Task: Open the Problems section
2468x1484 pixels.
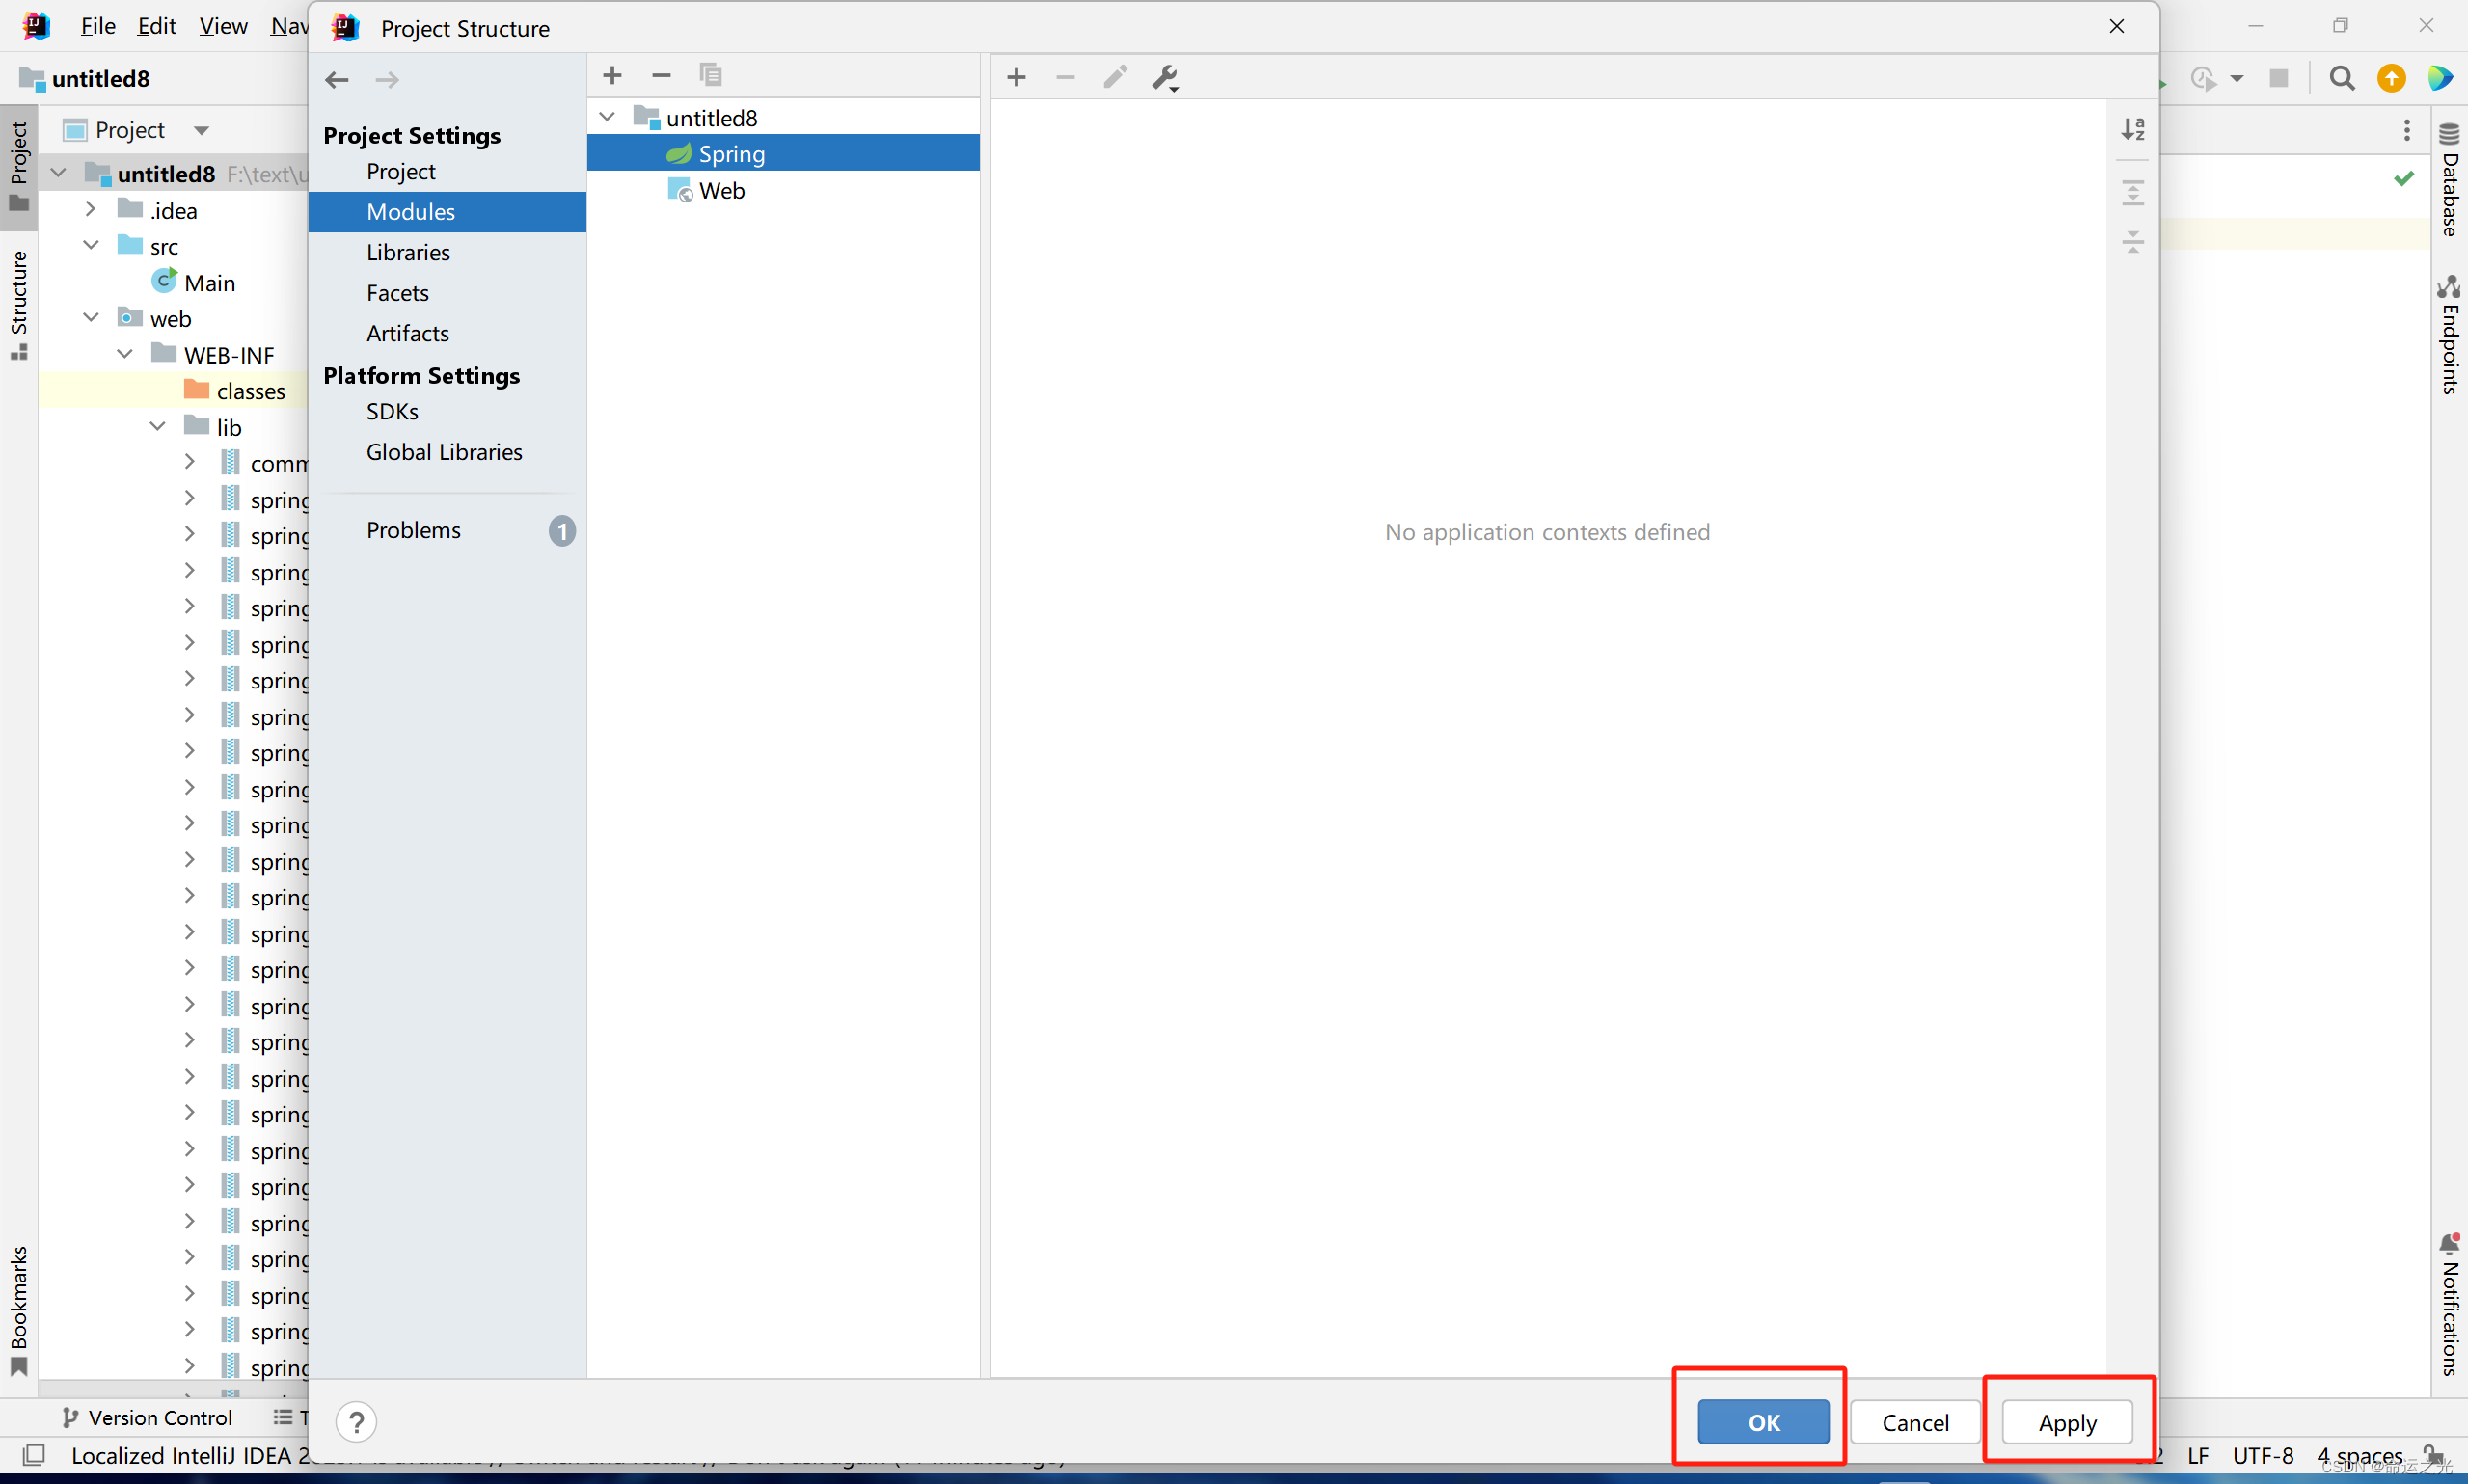Action: tap(413, 530)
